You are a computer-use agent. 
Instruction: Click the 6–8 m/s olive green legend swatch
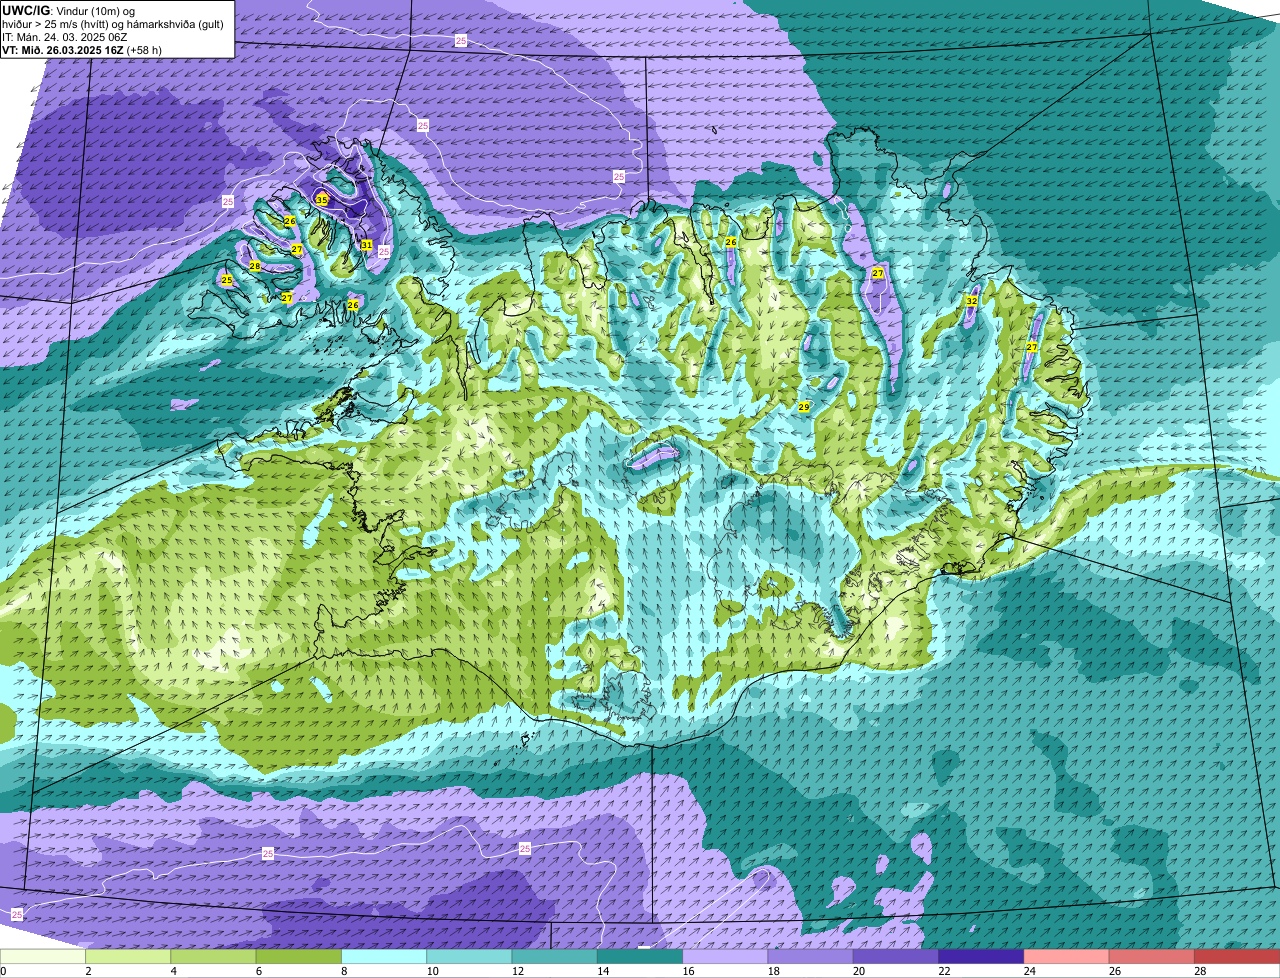299,956
